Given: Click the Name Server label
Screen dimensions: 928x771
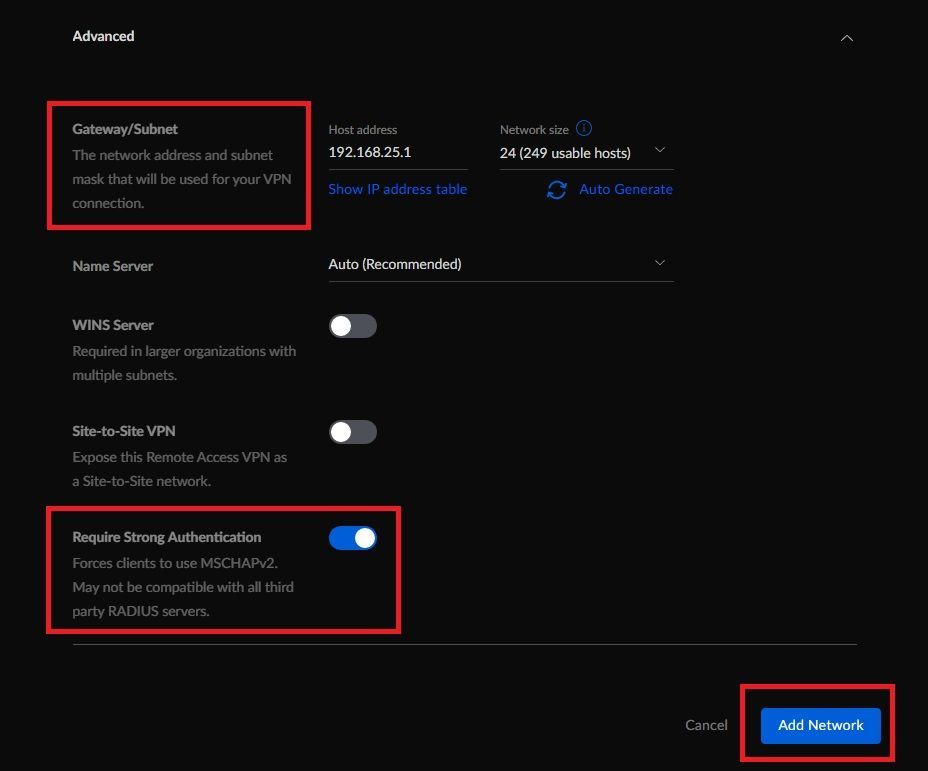Looking at the screenshot, I should tap(112, 266).
